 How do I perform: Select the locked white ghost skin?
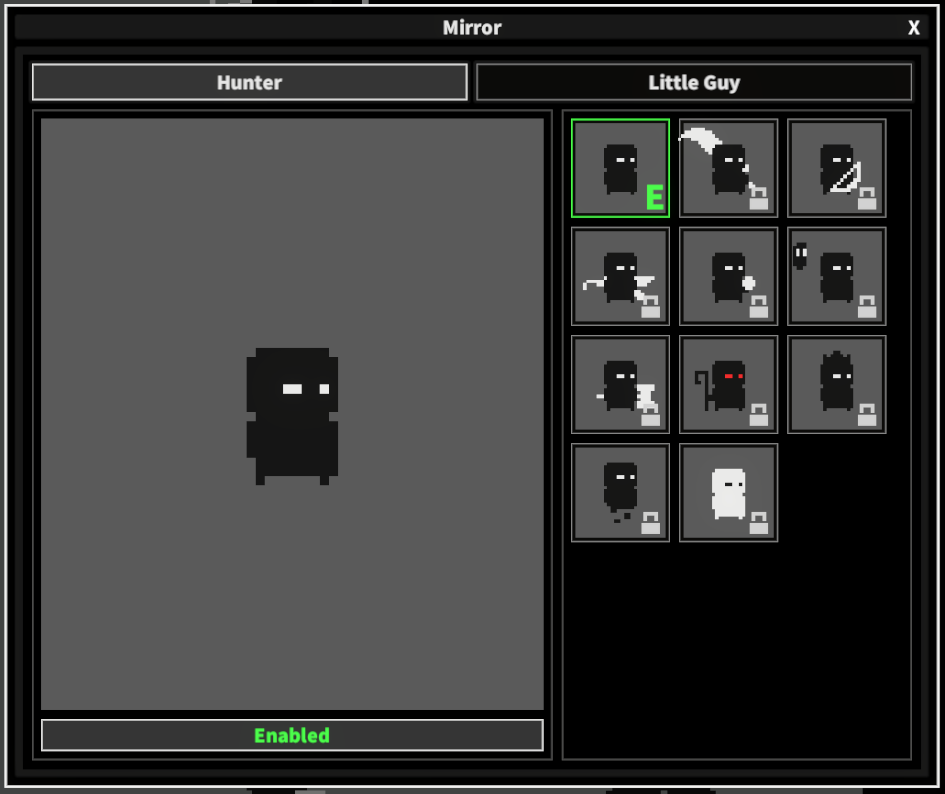728,493
